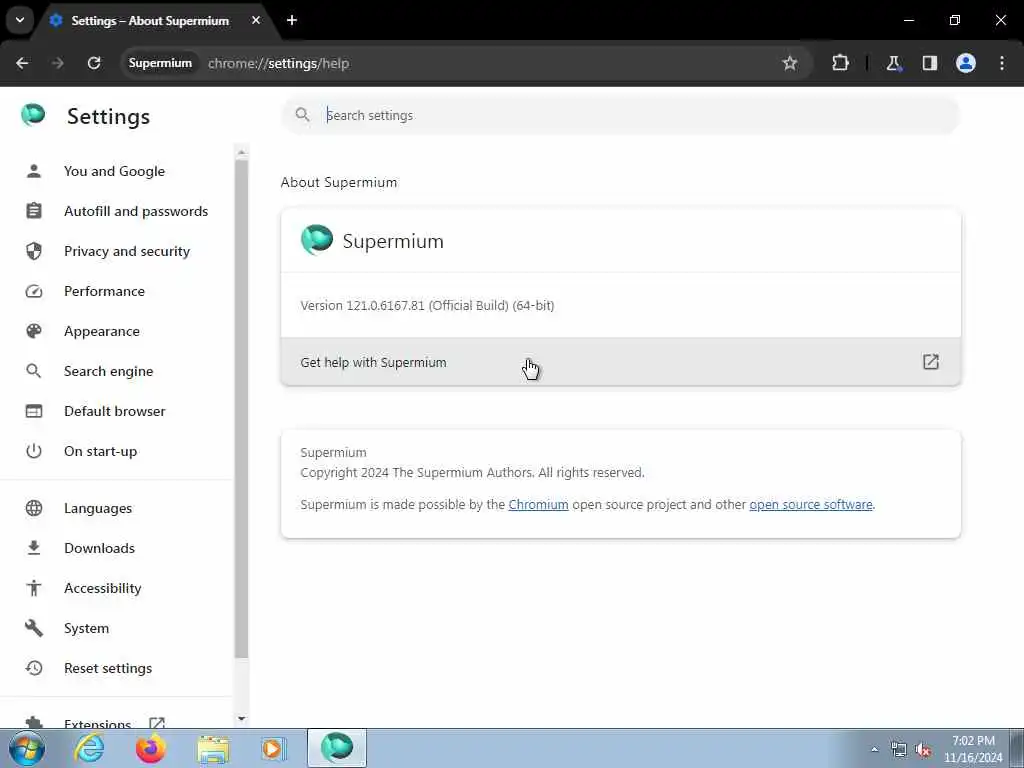Open Default browser settings

click(x=115, y=411)
